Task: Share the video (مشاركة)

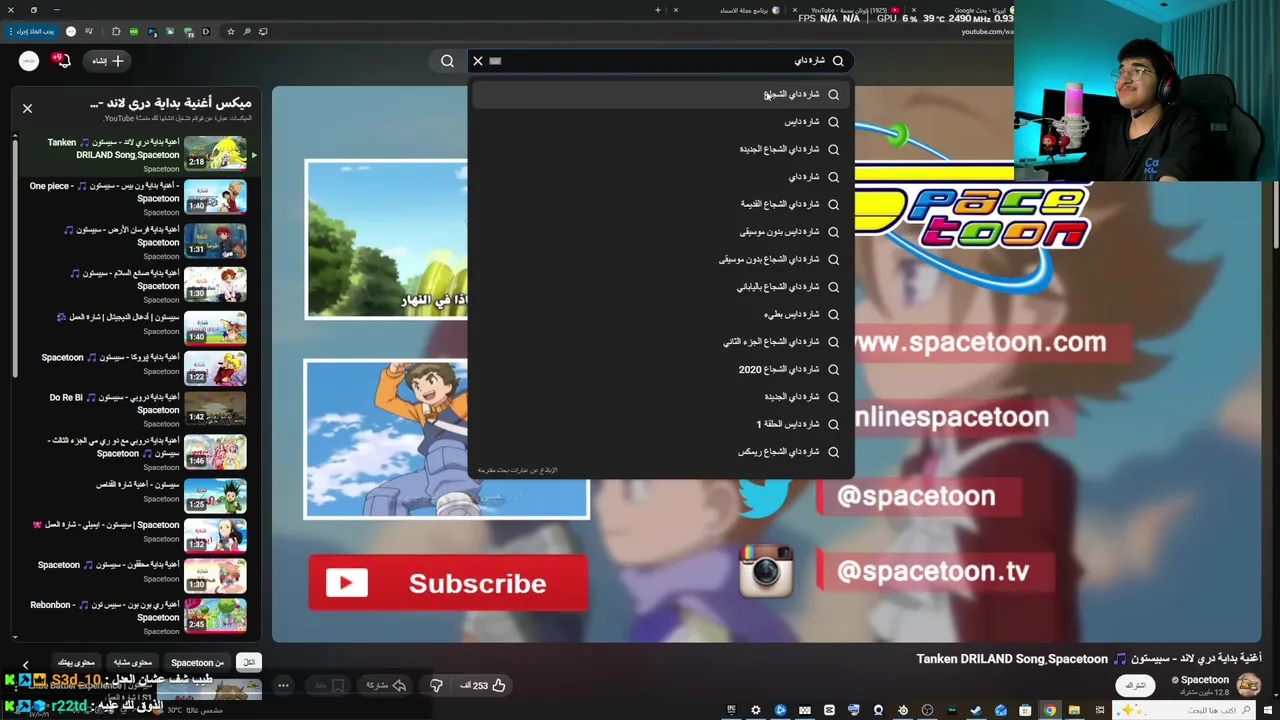Action: tap(386, 685)
